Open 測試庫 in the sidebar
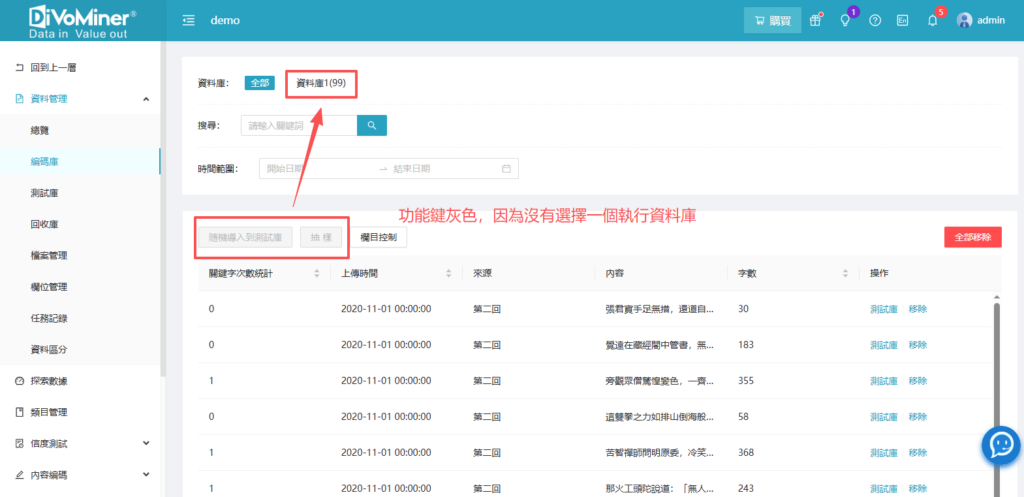This screenshot has height=497, width=1024. pyautogui.click(x=45, y=193)
